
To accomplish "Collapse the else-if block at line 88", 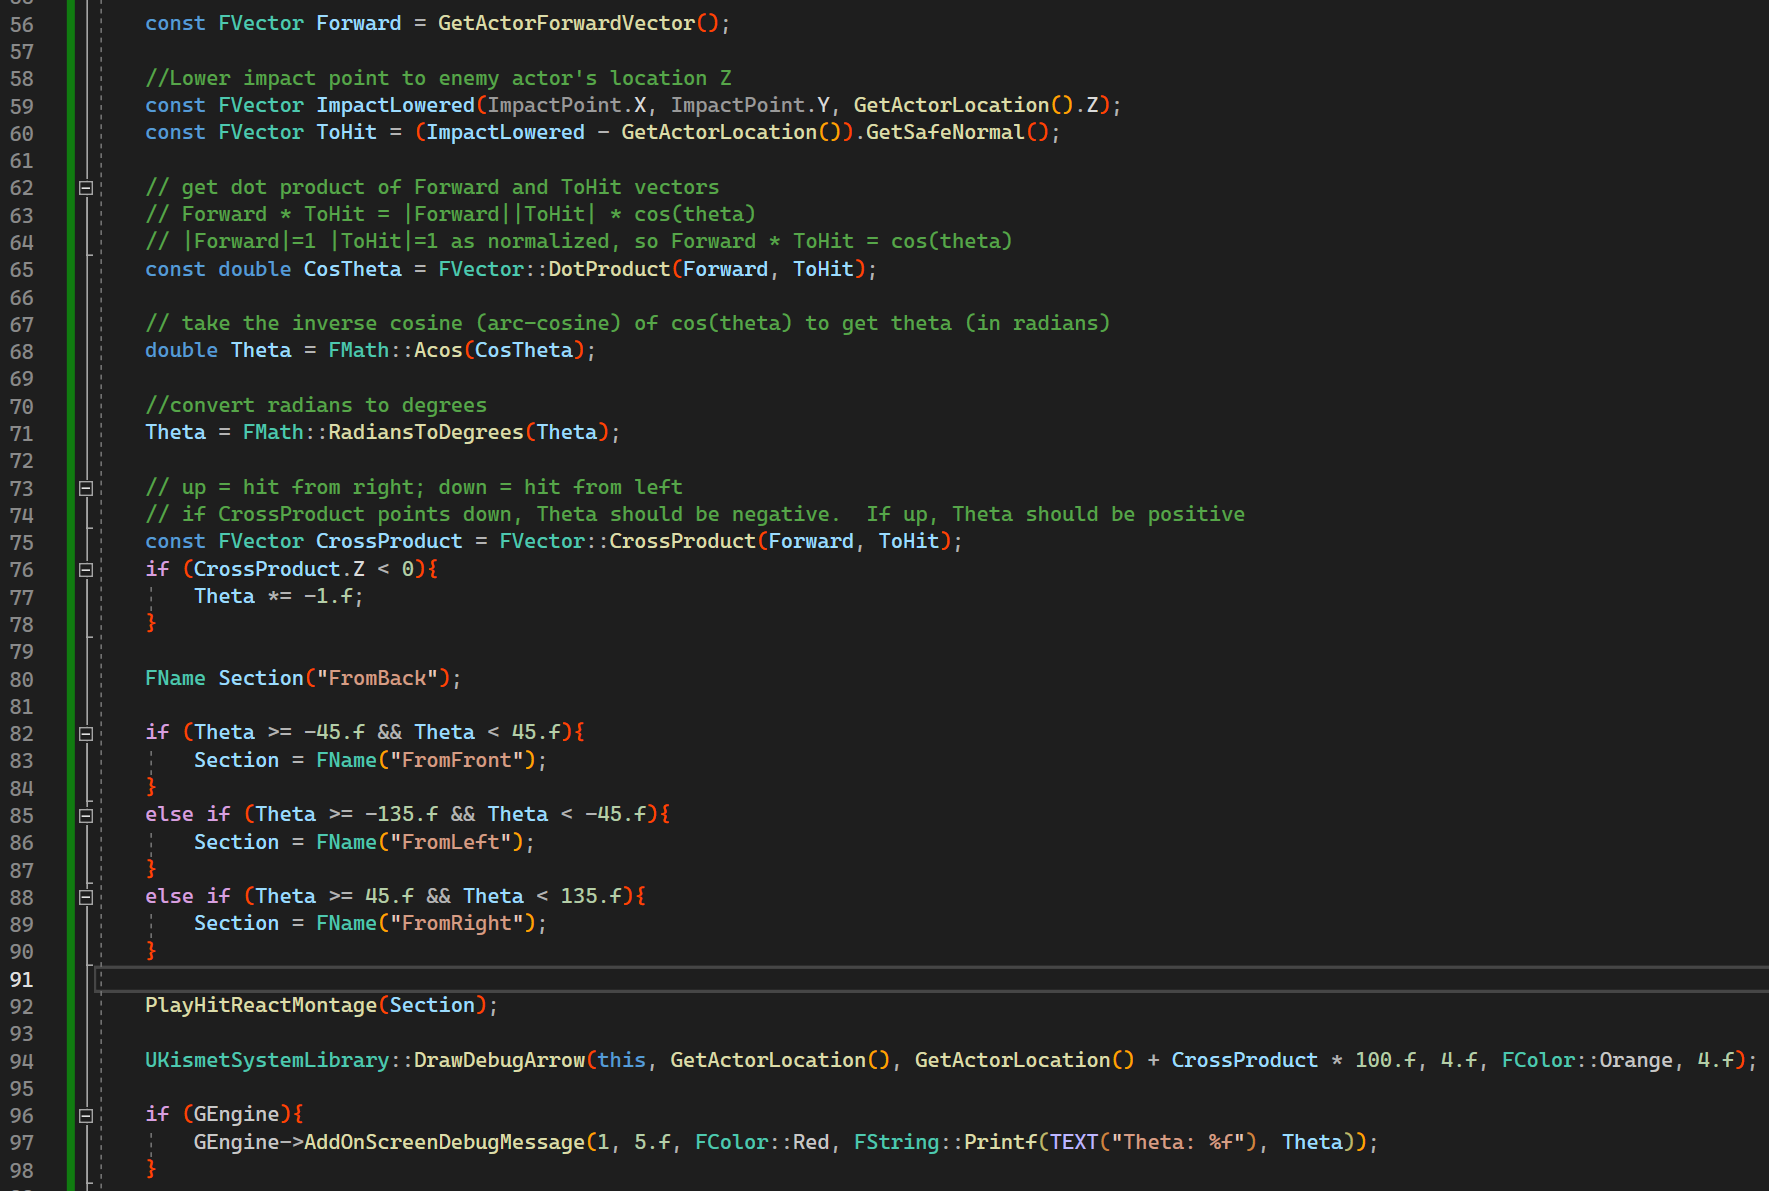I will (86, 897).
